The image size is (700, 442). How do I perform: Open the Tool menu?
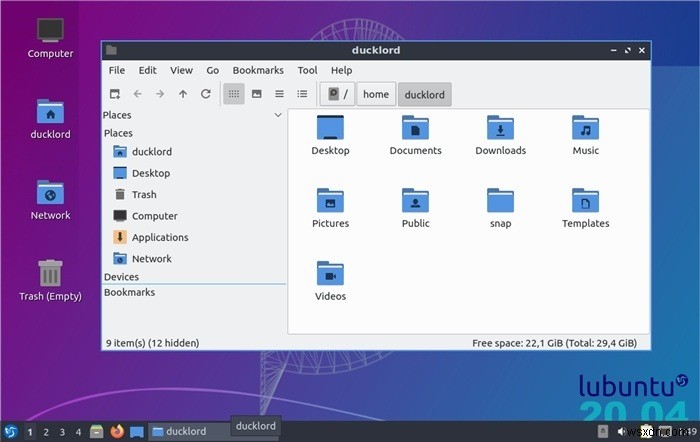click(x=307, y=70)
